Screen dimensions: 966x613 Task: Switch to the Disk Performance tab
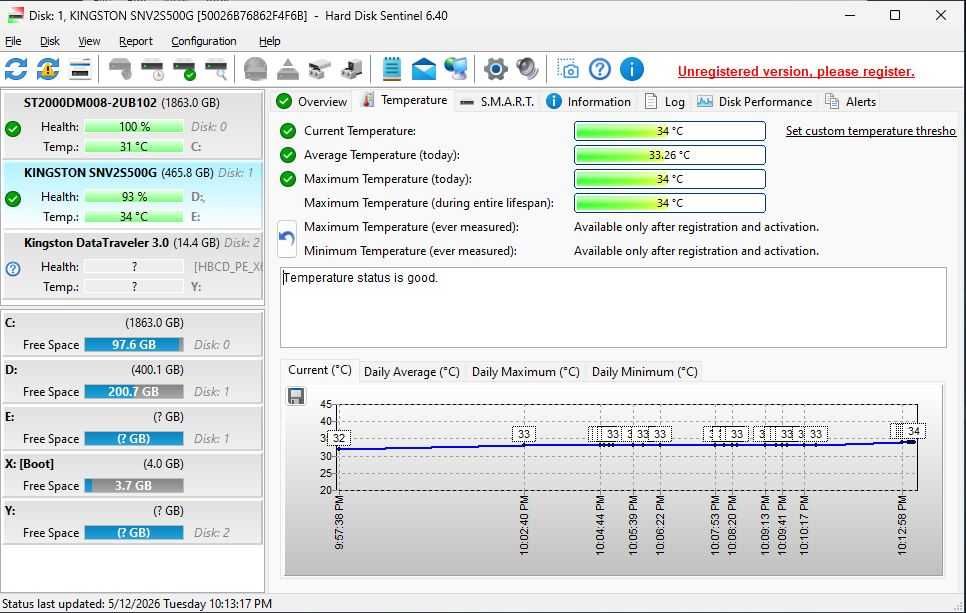coord(755,102)
